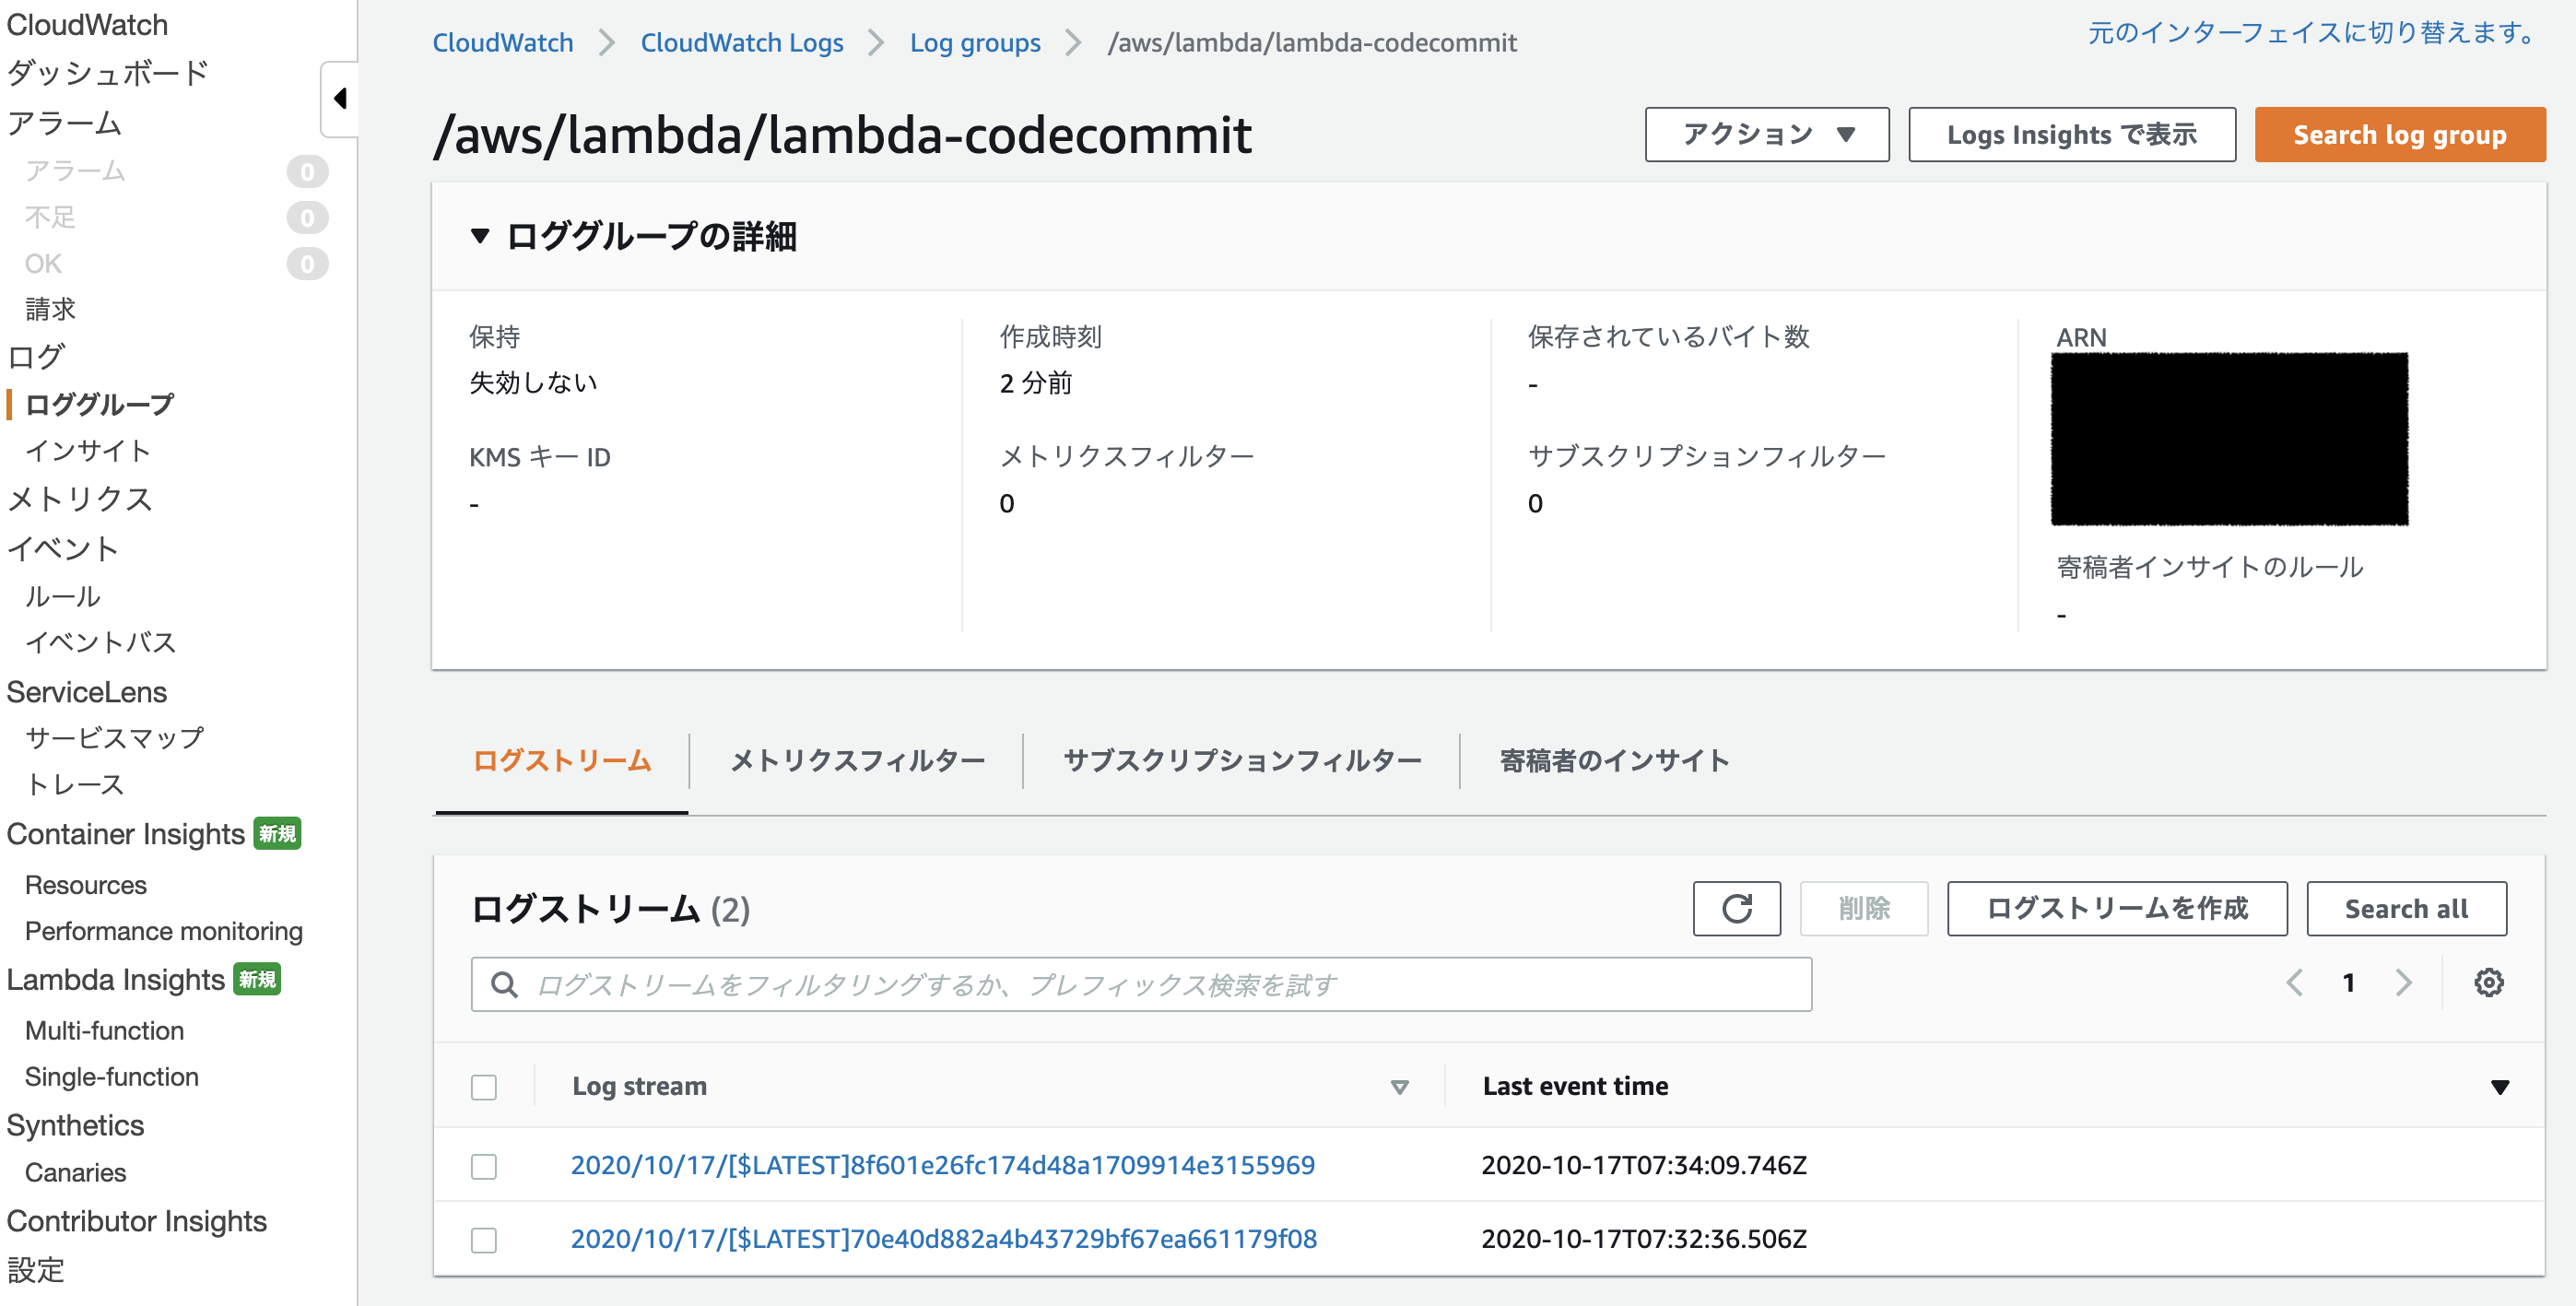This screenshot has height=1306, width=2576.
Task: Go to previous page of log streams
Action: click(x=2294, y=983)
